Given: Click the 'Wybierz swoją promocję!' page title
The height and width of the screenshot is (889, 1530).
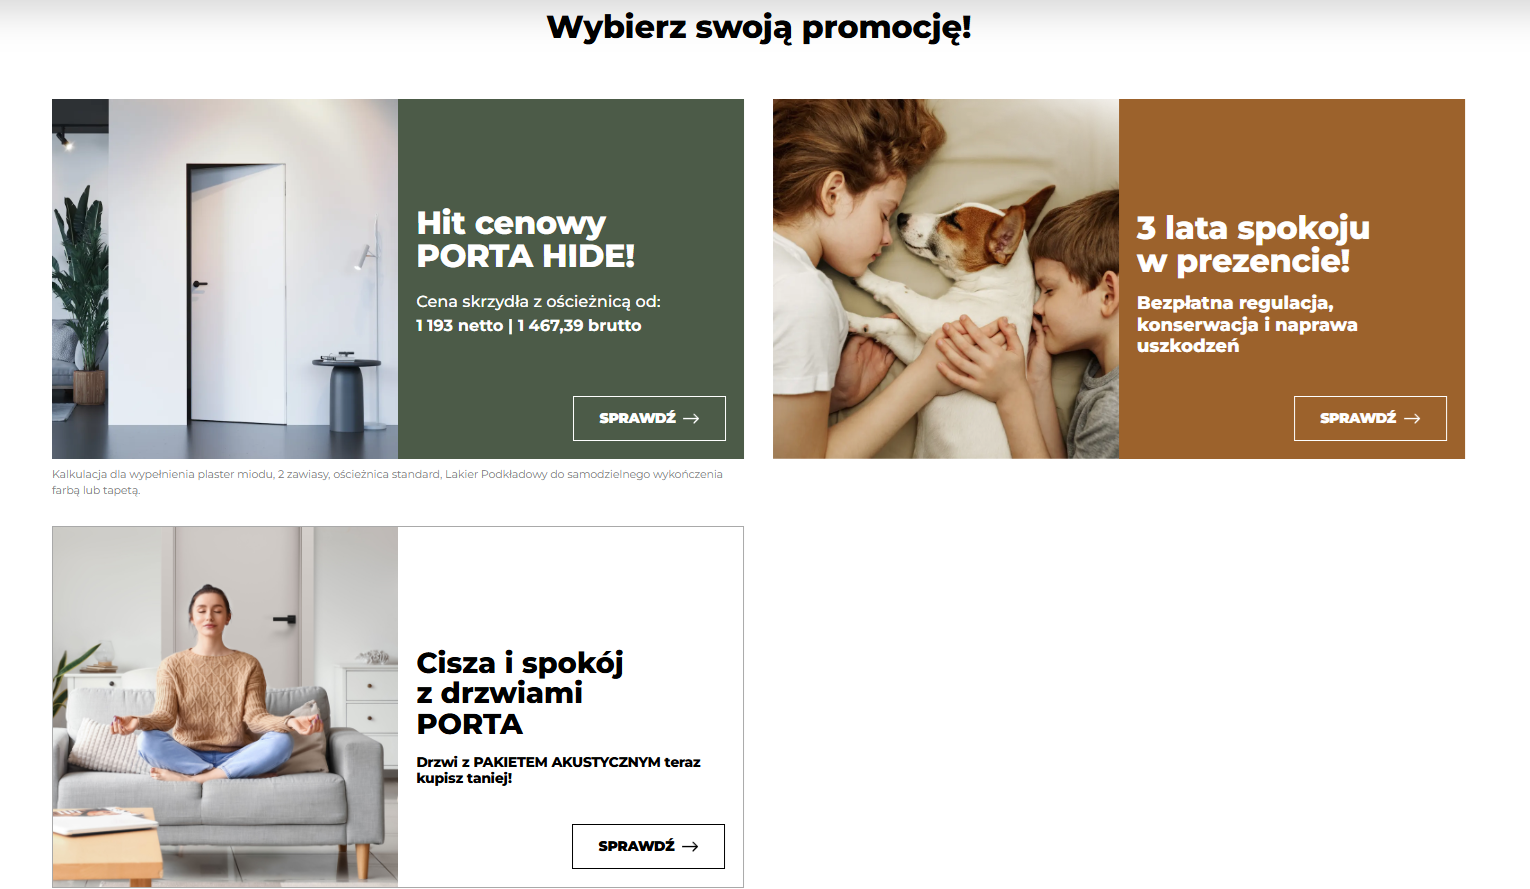Looking at the screenshot, I should coord(759,28).
